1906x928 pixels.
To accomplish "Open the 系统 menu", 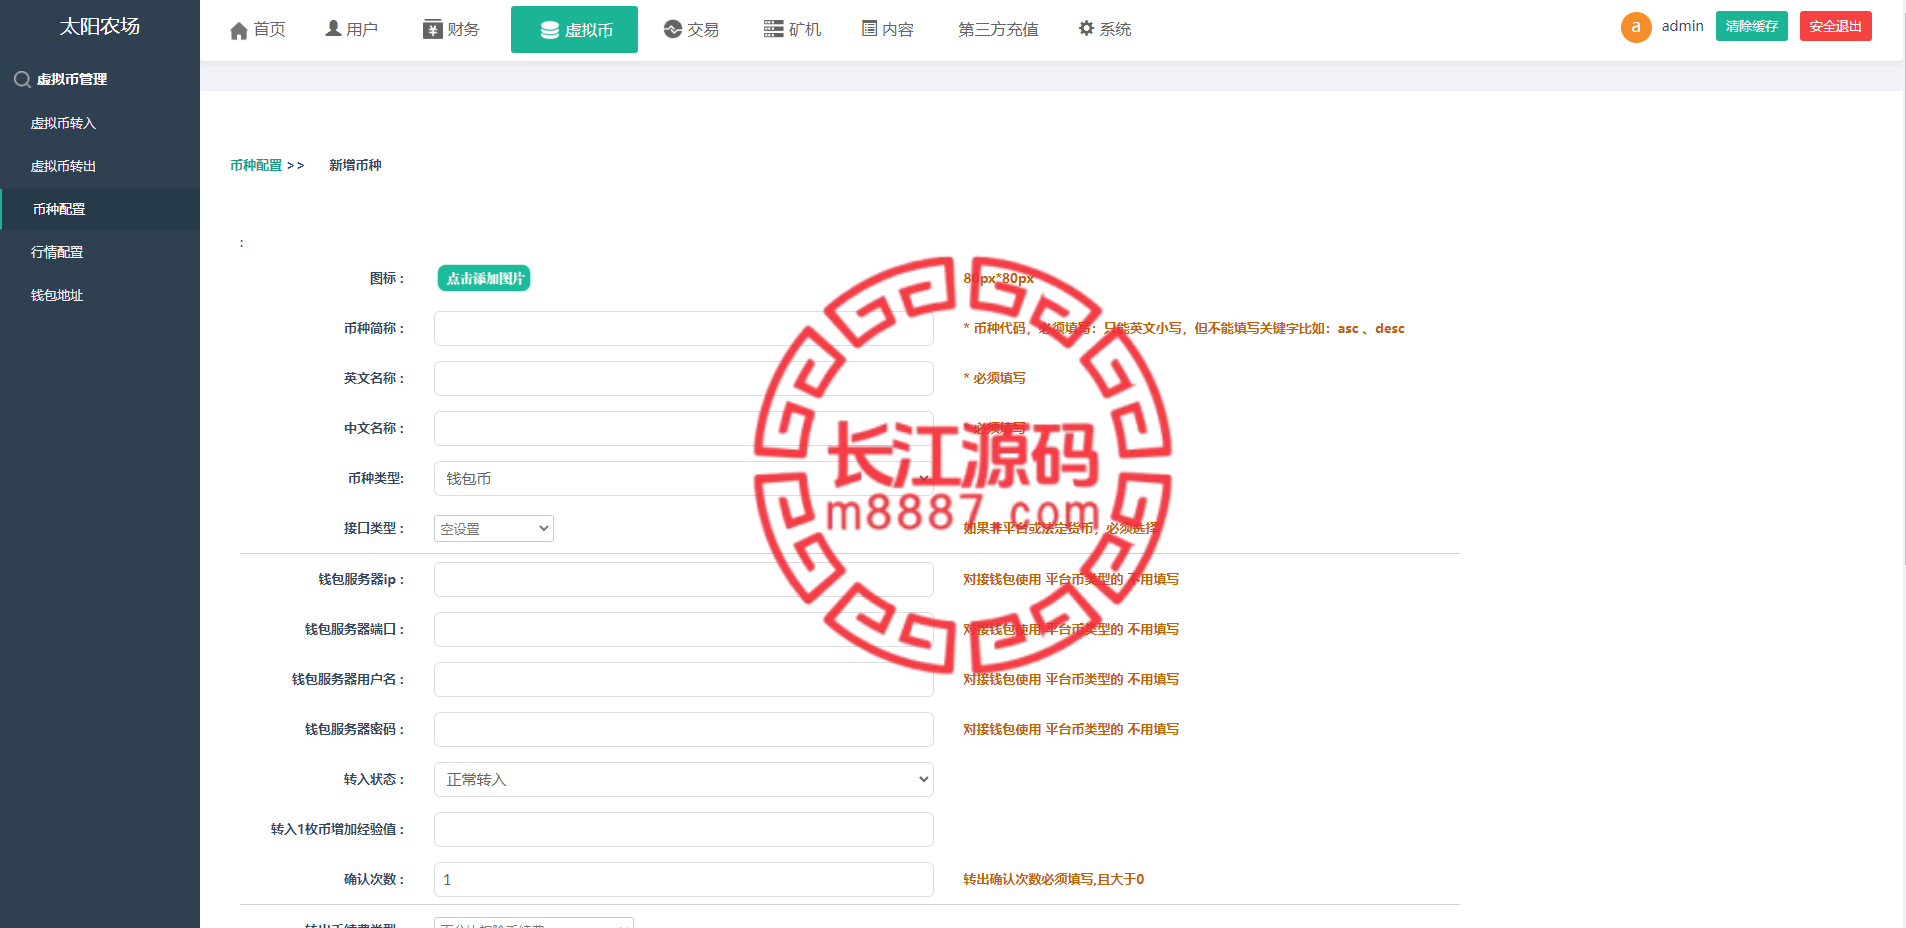I will tap(1105, 30).
